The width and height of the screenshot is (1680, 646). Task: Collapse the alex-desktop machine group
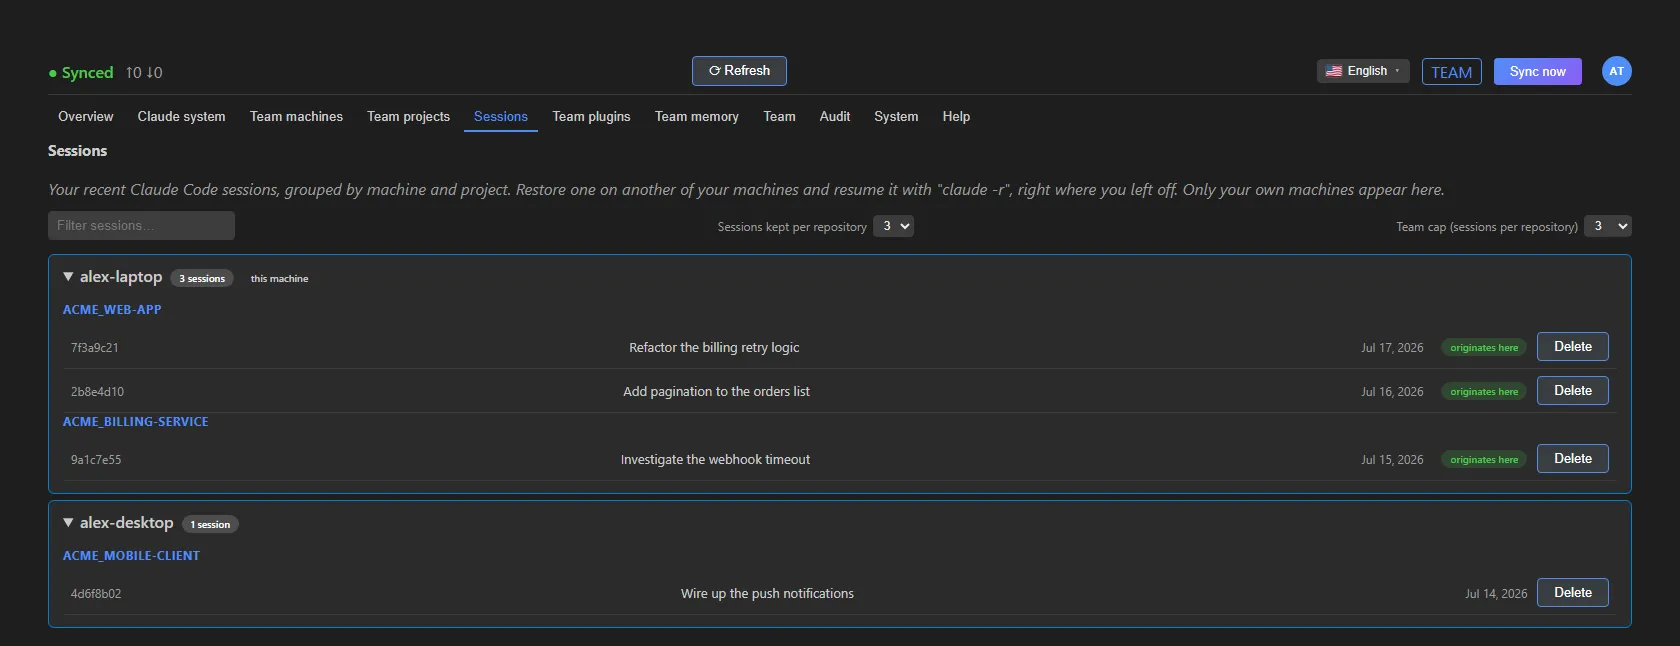68,523
